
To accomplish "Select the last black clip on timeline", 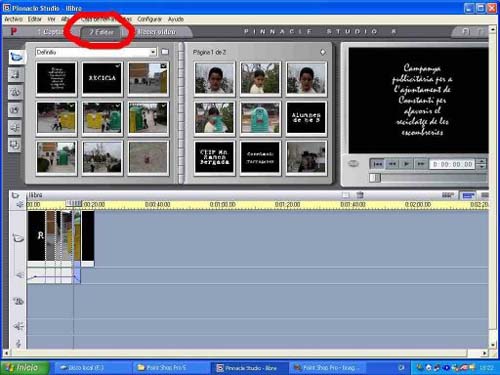I will coord(88,236).
